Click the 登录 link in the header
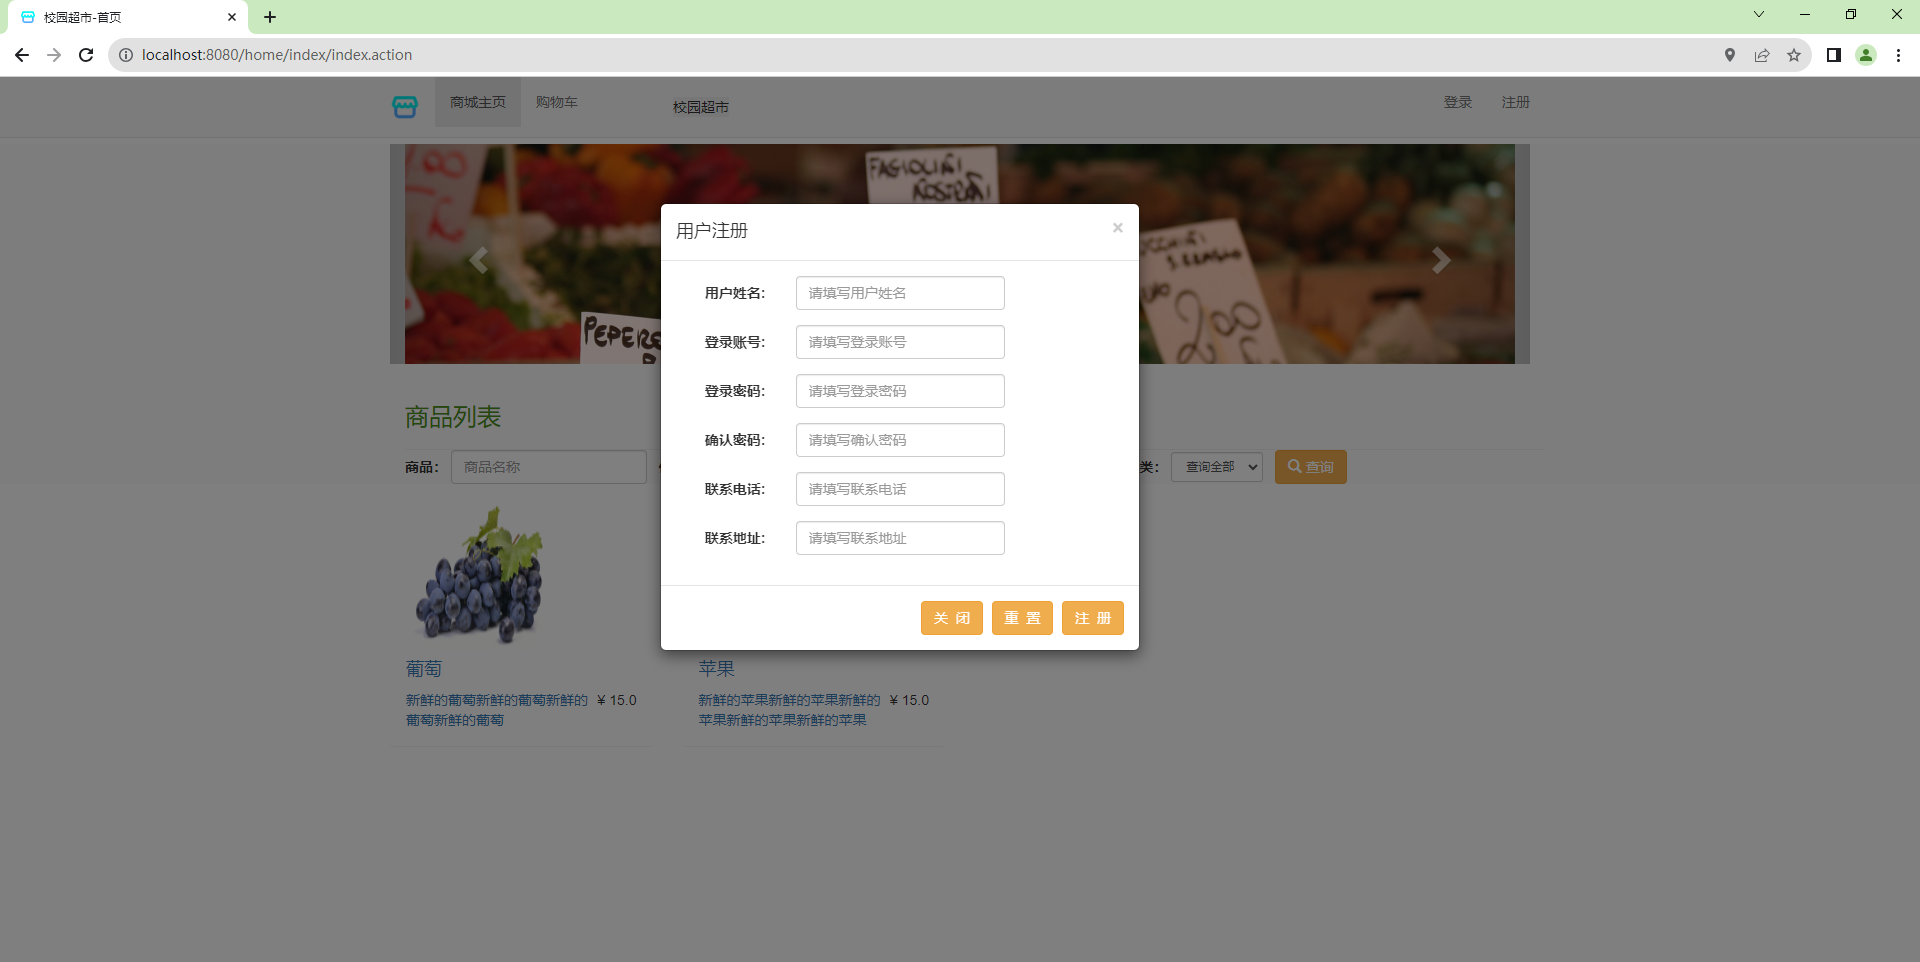This screenshot has width=1920, height=962. point(1457,101)
